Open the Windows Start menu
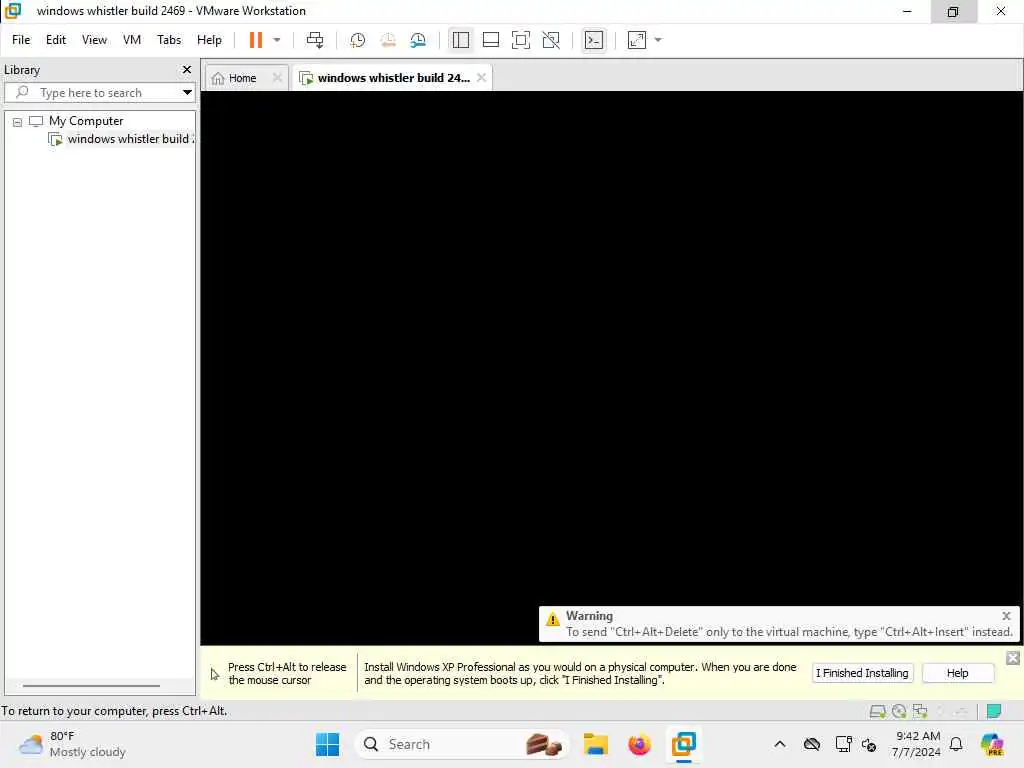The image size is (1024, 768). (x=327, y=744)
